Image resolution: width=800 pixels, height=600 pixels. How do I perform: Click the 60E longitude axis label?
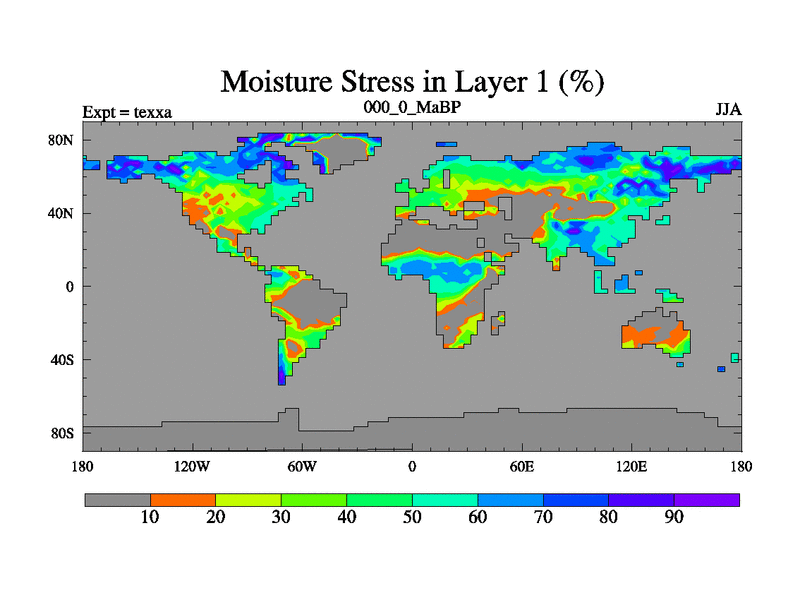(x=522, y=466)
